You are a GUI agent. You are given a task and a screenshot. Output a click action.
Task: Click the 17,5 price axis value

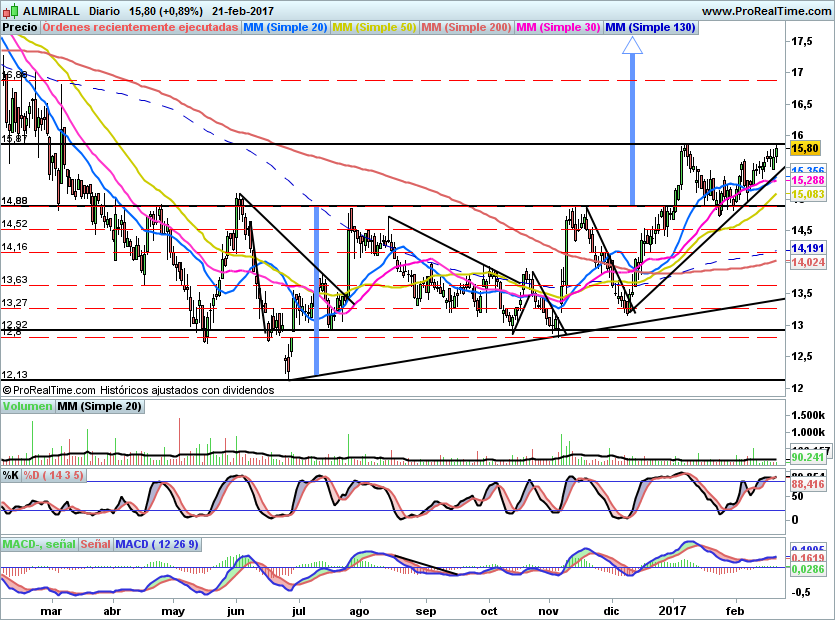[x=802, y=42]
